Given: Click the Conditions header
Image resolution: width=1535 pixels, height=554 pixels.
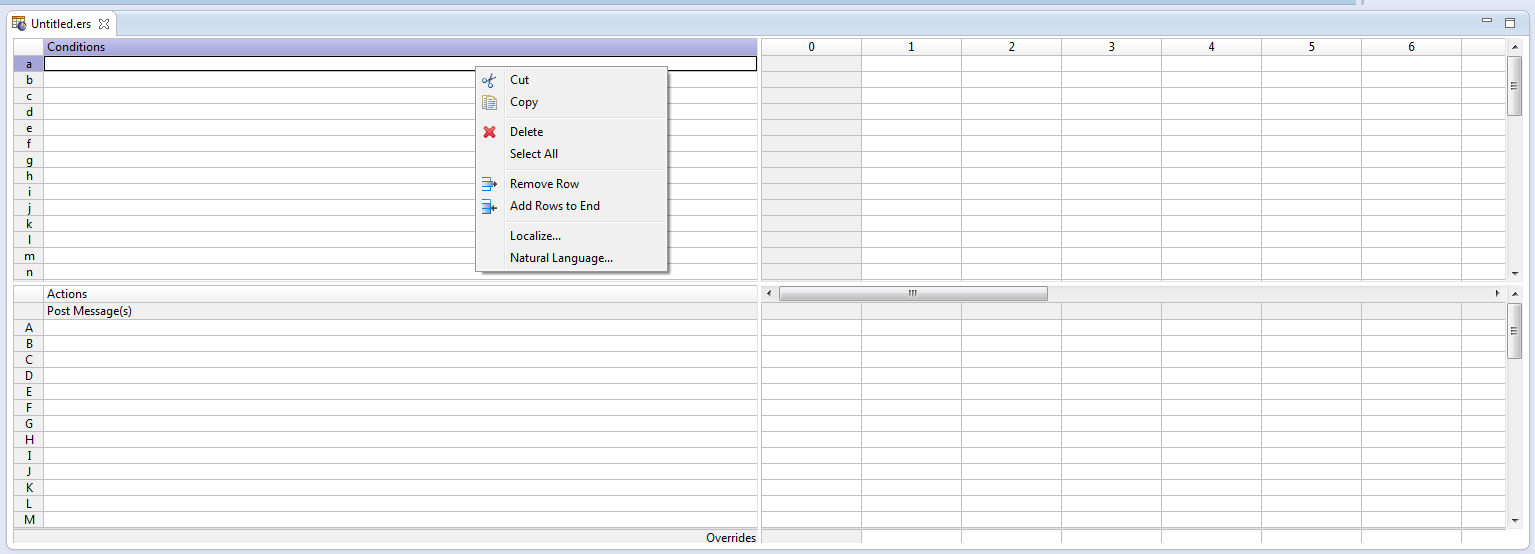Looking at the screenshot, I should pos(400,47).
